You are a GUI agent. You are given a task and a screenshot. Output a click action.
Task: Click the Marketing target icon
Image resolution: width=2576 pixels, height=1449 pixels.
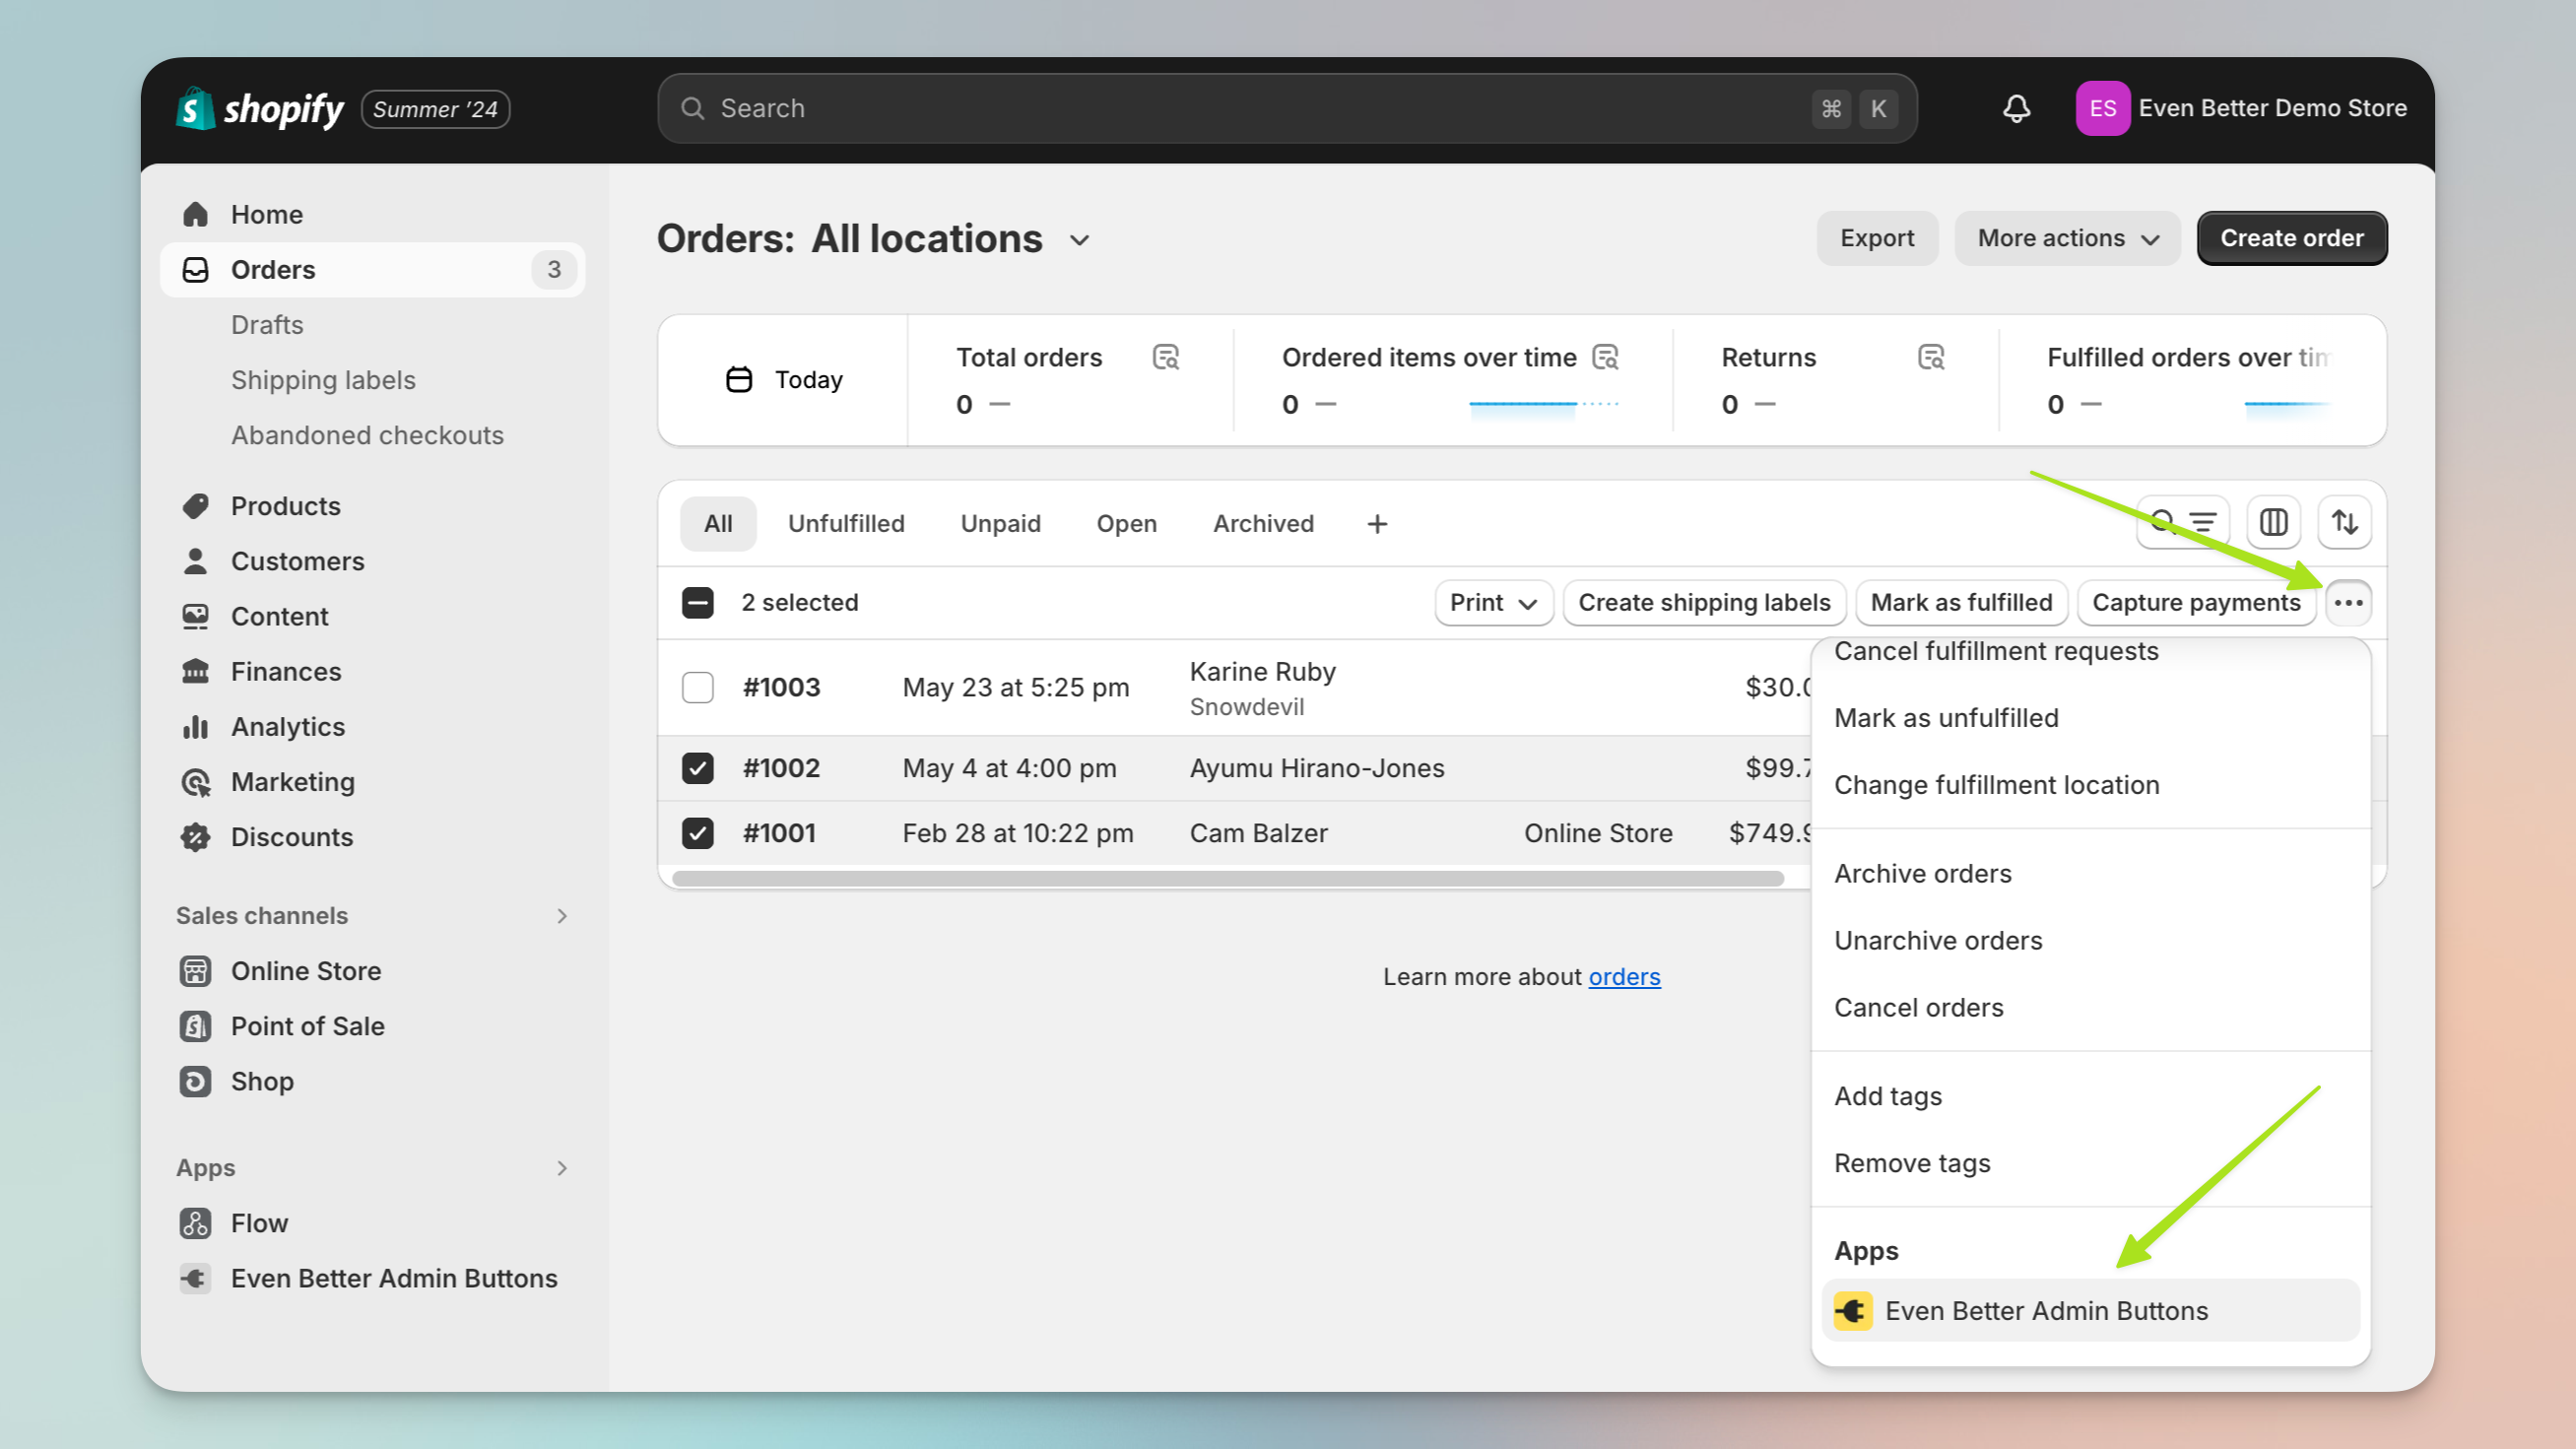coord(195,781)
